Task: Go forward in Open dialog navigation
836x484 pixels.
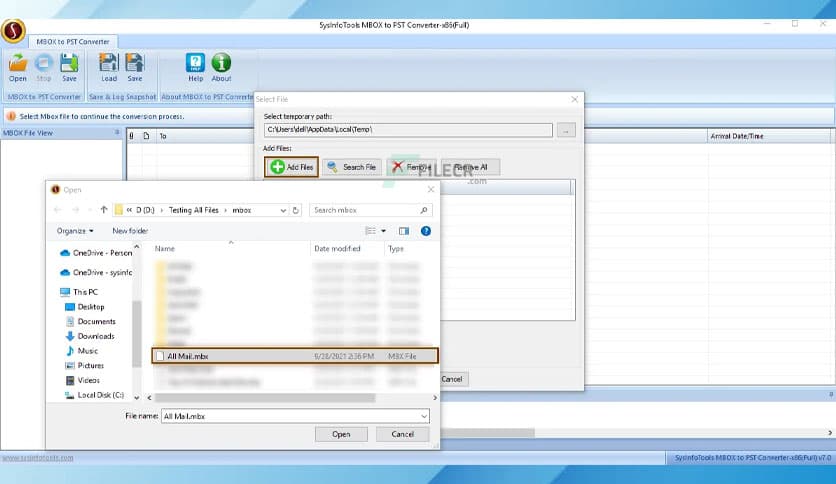Action: click(76, 210)
